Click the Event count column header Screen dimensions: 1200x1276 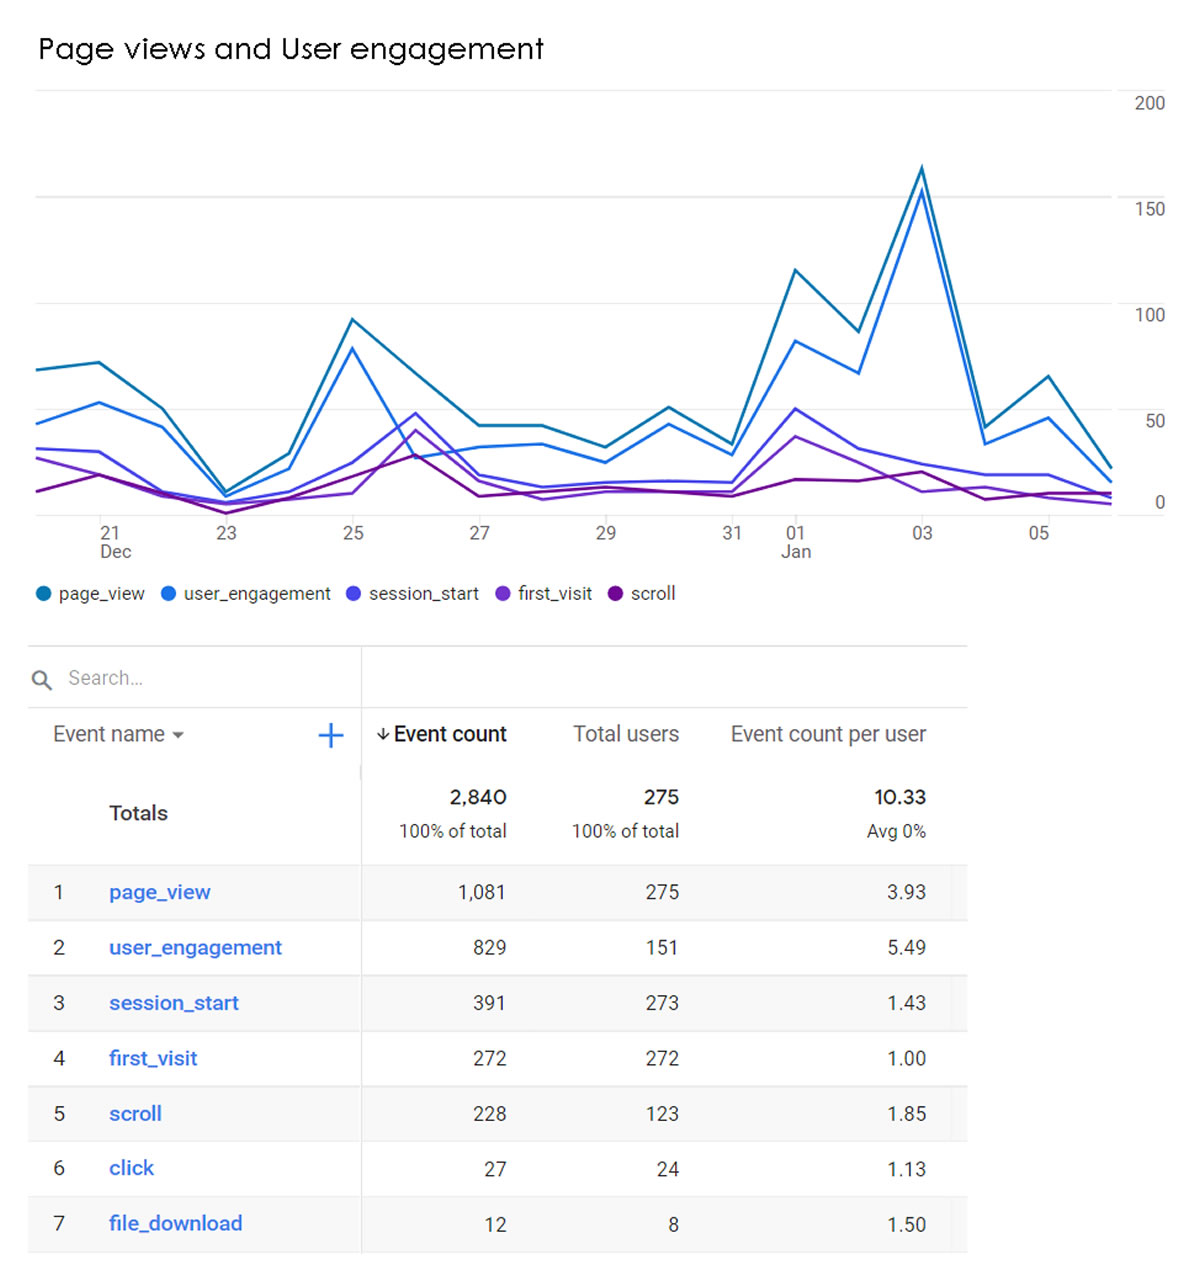tap(450, 734)
